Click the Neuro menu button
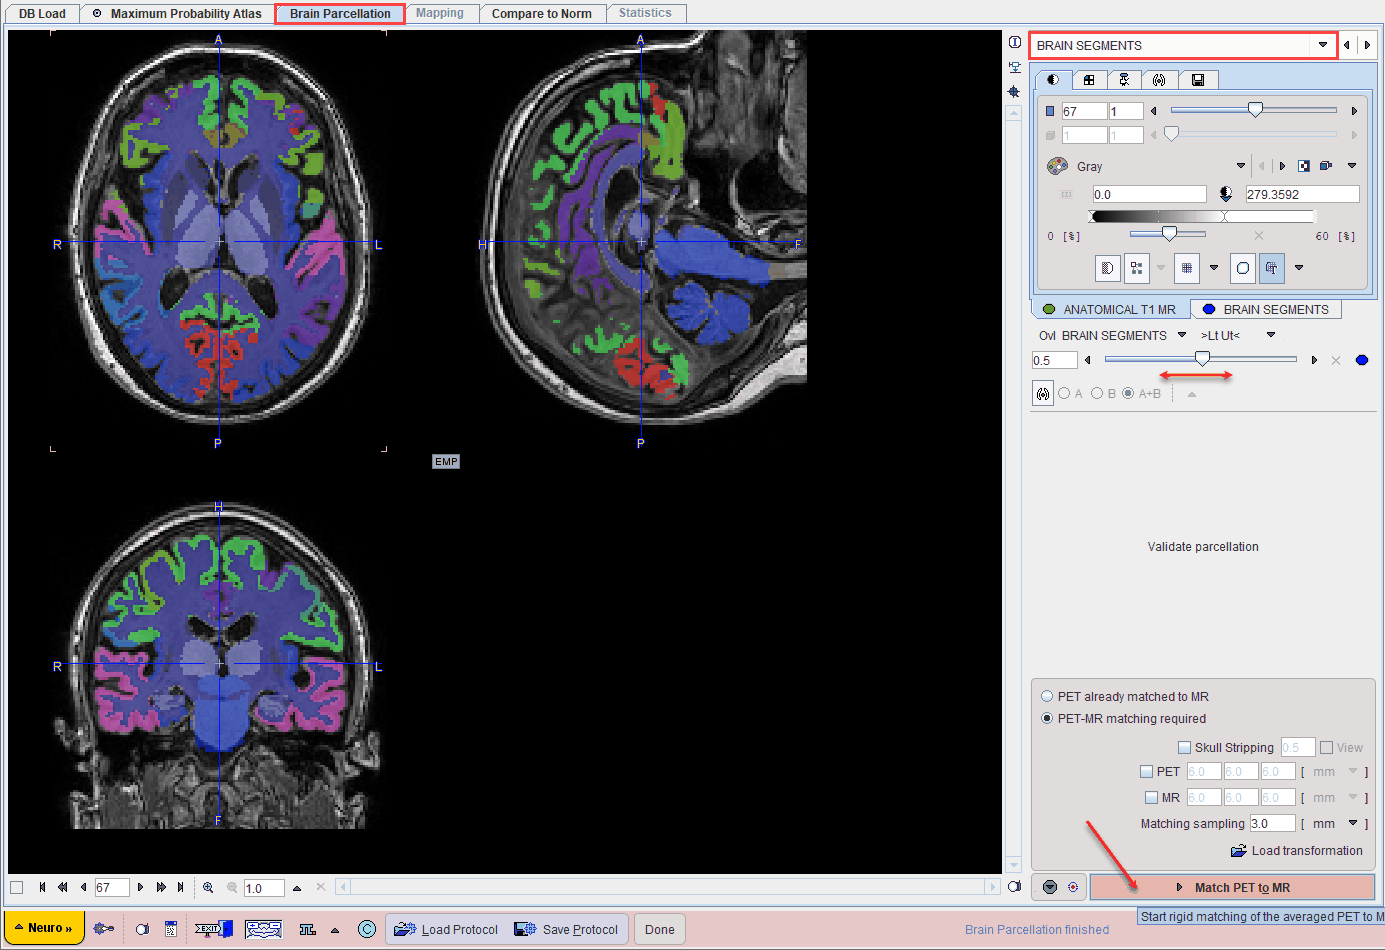This screenshot has height=950, width=1385. coord(43,928)
